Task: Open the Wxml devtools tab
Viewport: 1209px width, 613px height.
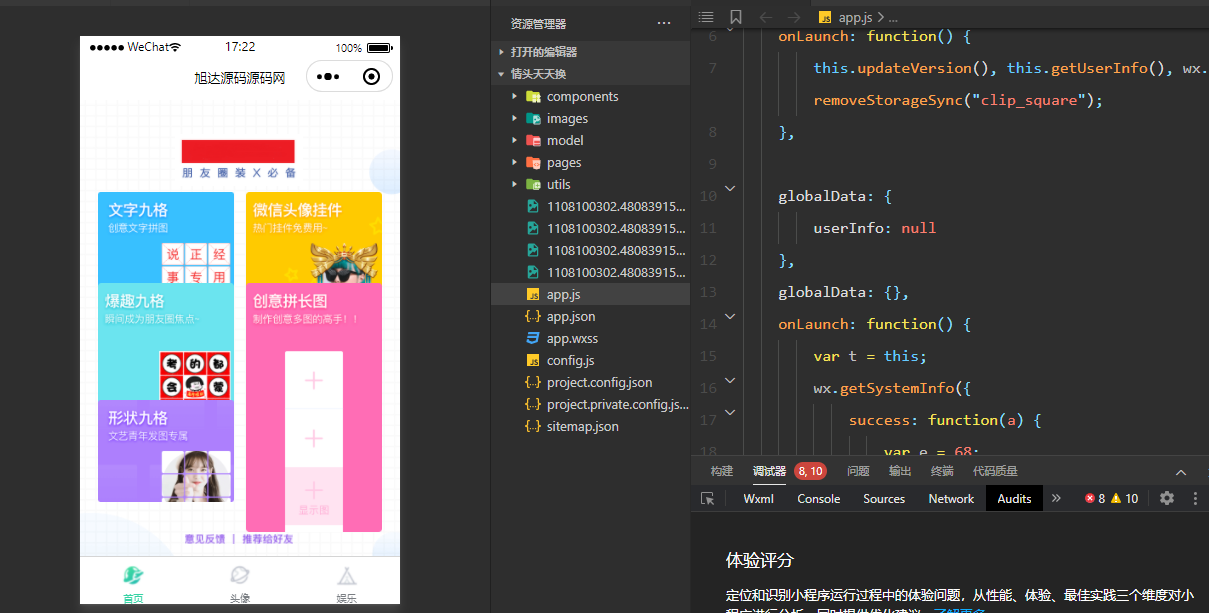Action: click(x=759, y=498)
